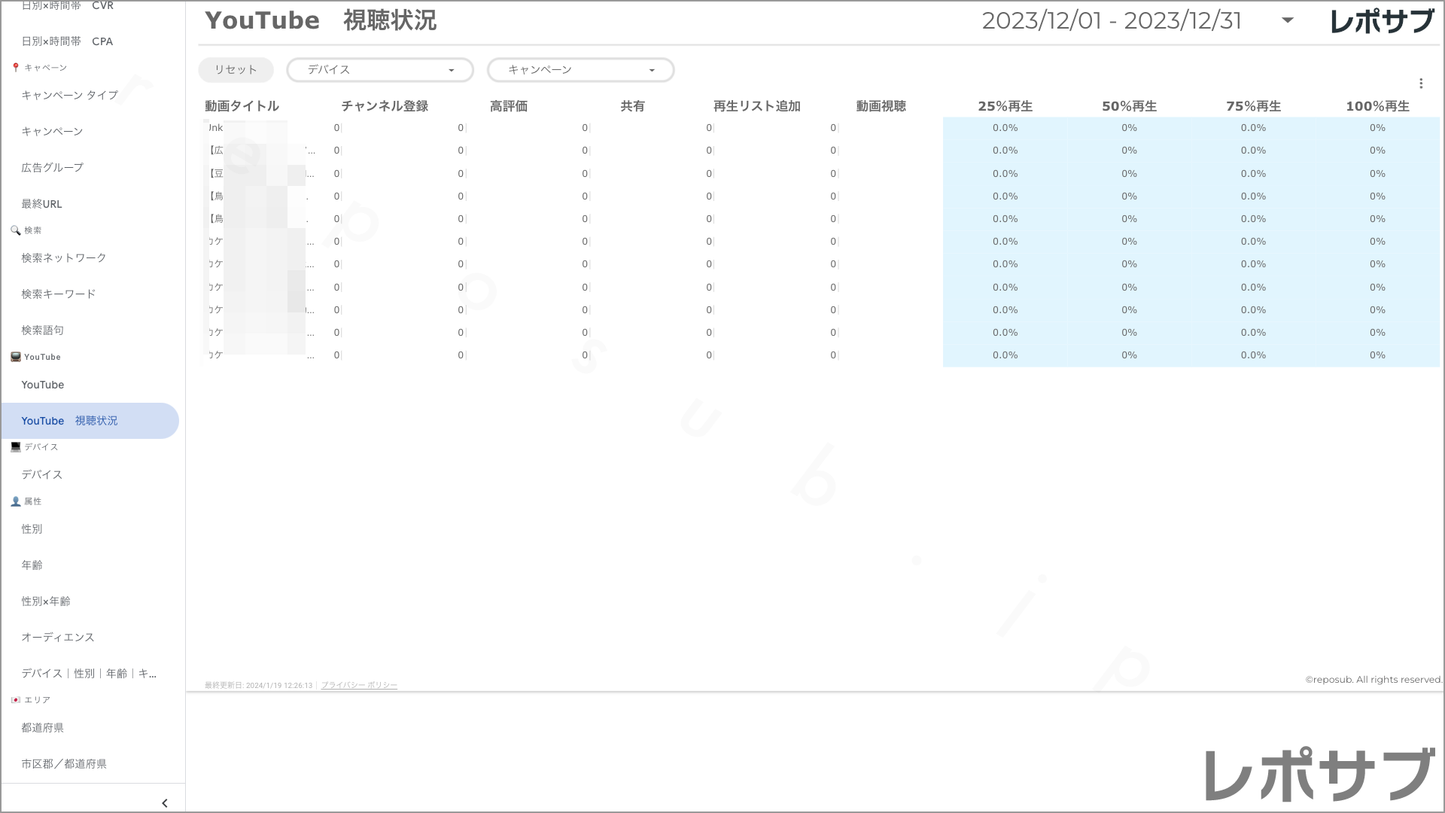Click the 動画タイトル column header
The width and height of the screenshot is (1445, 813).
242,106
